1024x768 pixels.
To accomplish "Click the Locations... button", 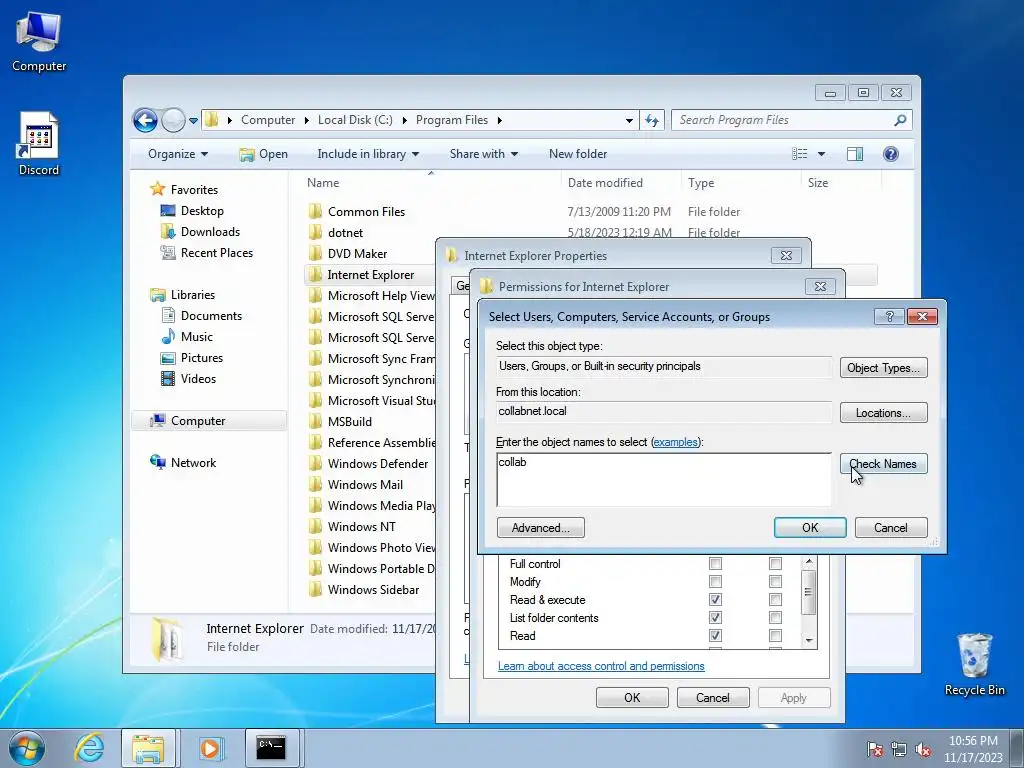I will pos(883,413).
